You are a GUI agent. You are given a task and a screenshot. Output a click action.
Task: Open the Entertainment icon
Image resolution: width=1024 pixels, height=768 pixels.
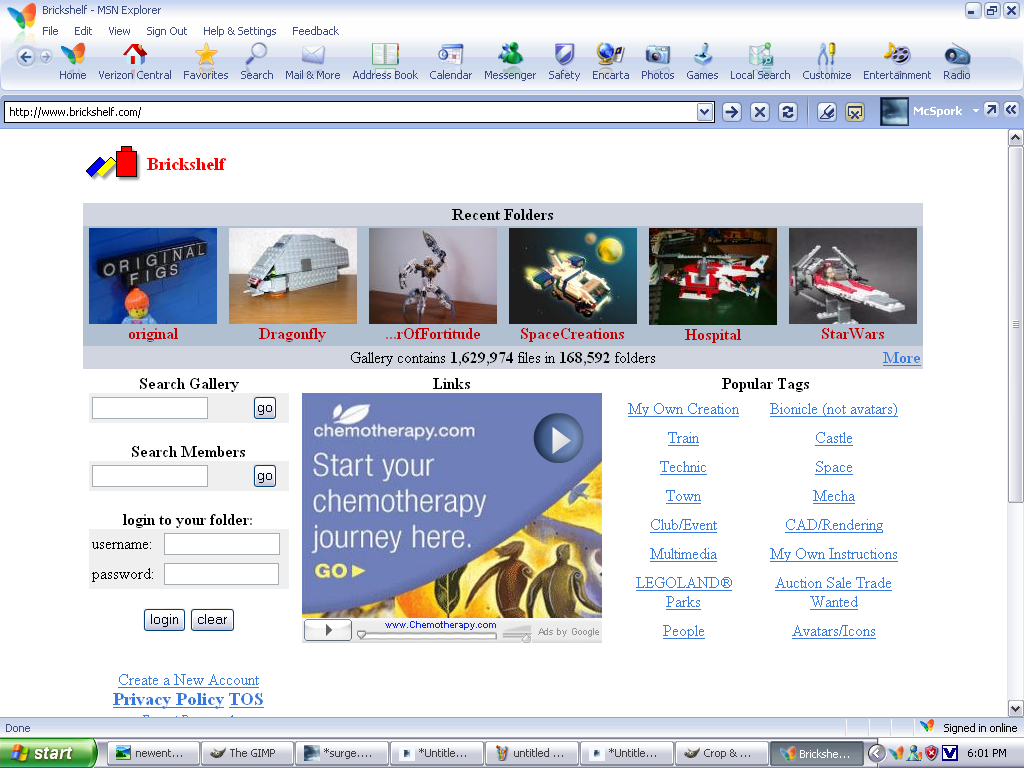(897, 62)
